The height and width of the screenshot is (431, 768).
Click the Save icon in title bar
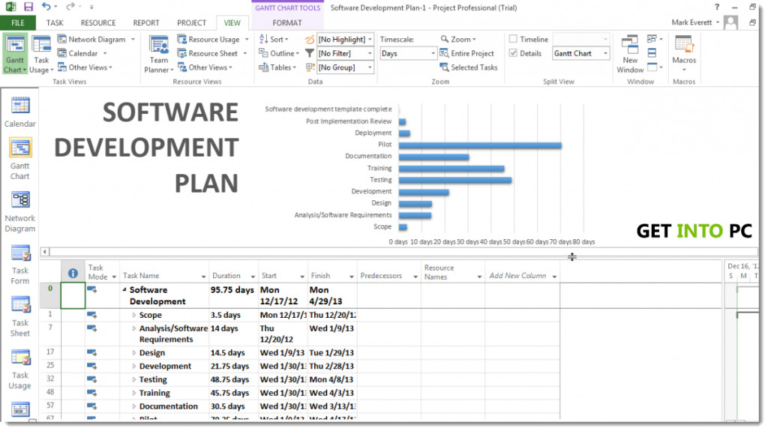click(x=28, y=7)
